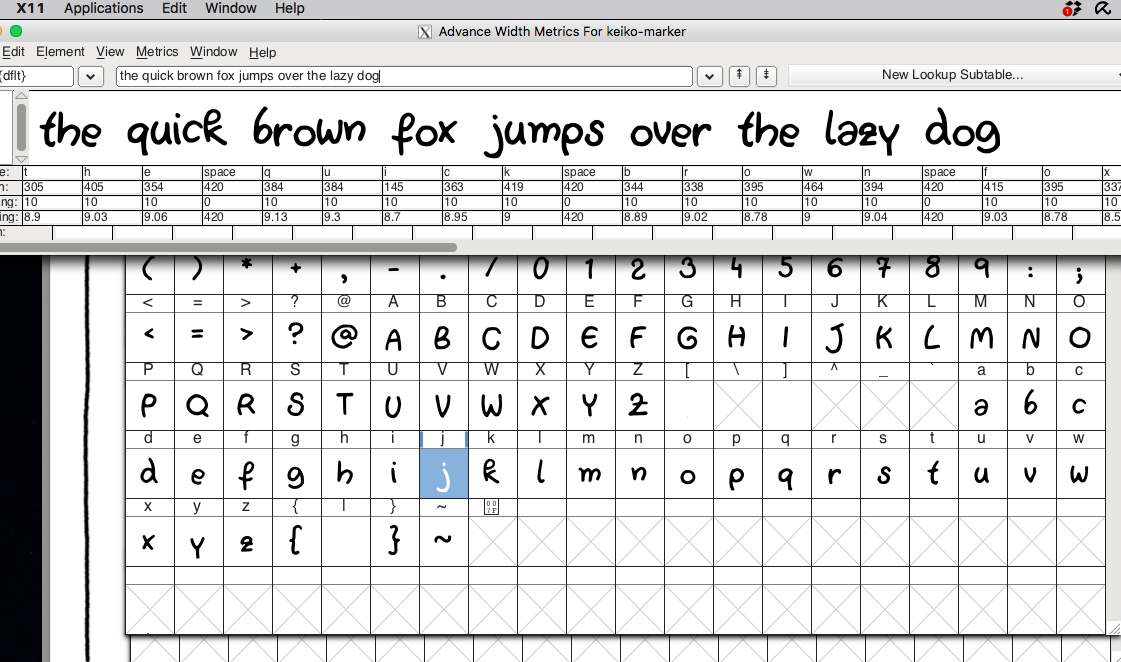
Task: Click the metrics table horizontal scrollbar
Action: coord(227,247)
